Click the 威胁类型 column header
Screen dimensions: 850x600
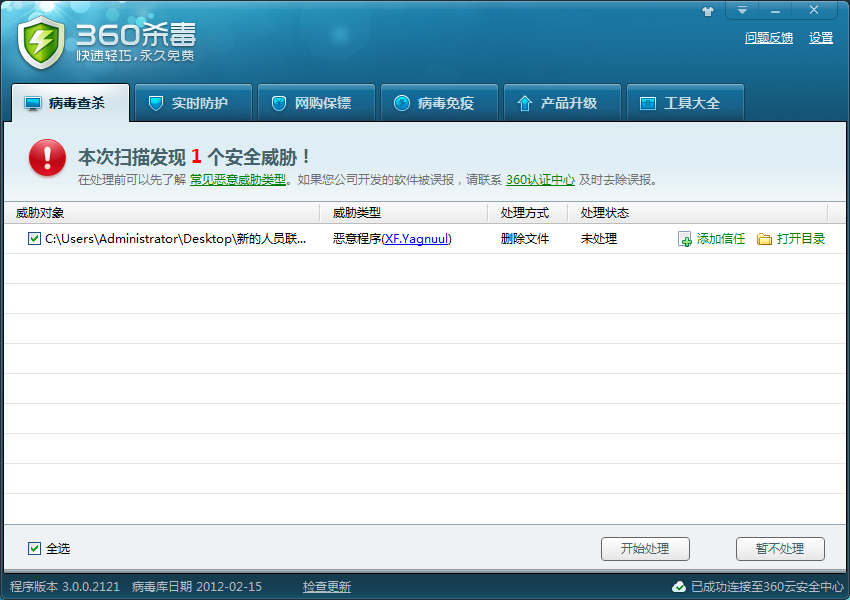tap(404, 213)
